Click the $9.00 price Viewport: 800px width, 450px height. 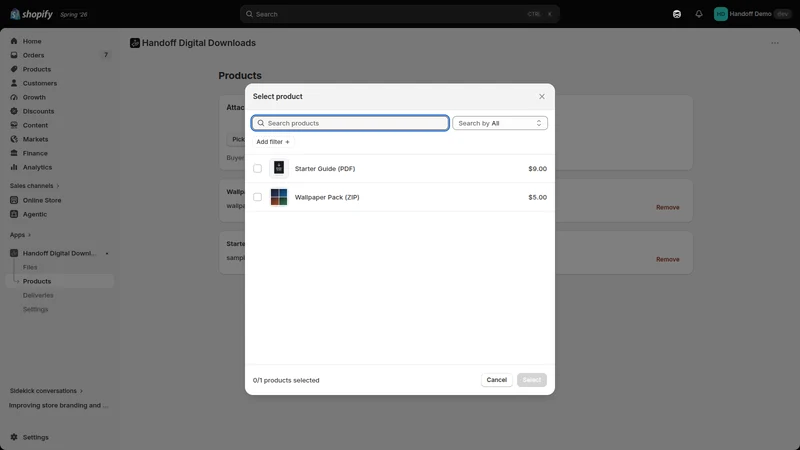coord(537,169)
